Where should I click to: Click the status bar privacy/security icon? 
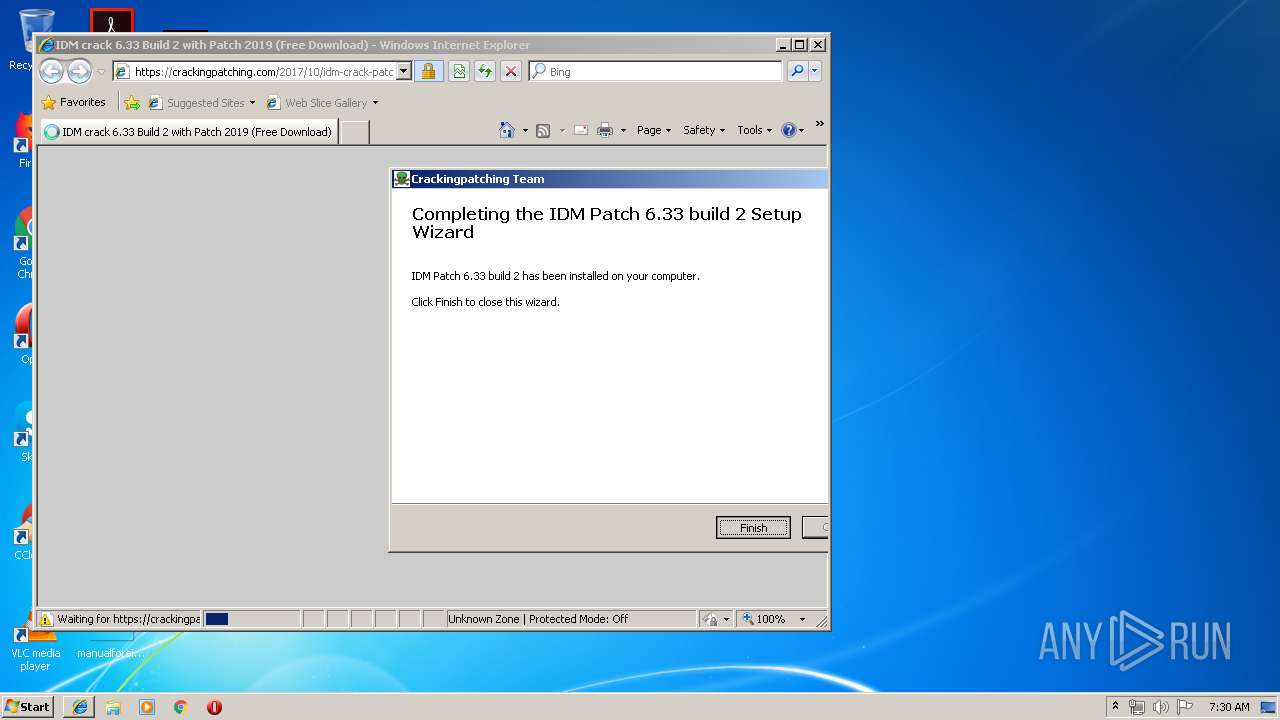pos(710,619)
